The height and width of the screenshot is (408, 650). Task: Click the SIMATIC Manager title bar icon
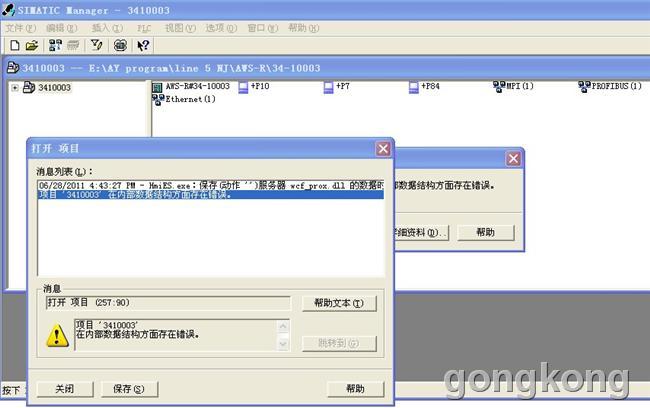[x=8, y=10]
